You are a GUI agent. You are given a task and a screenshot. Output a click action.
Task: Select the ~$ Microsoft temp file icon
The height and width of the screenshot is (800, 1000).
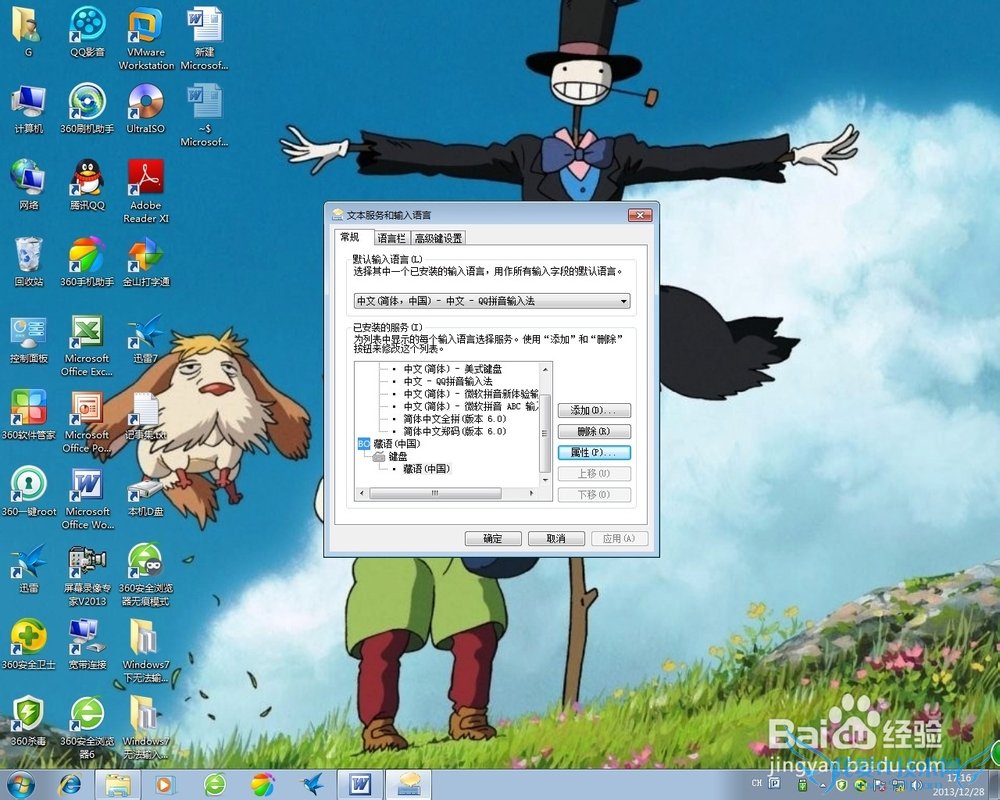pyautogui.click(x=204, y=116)
